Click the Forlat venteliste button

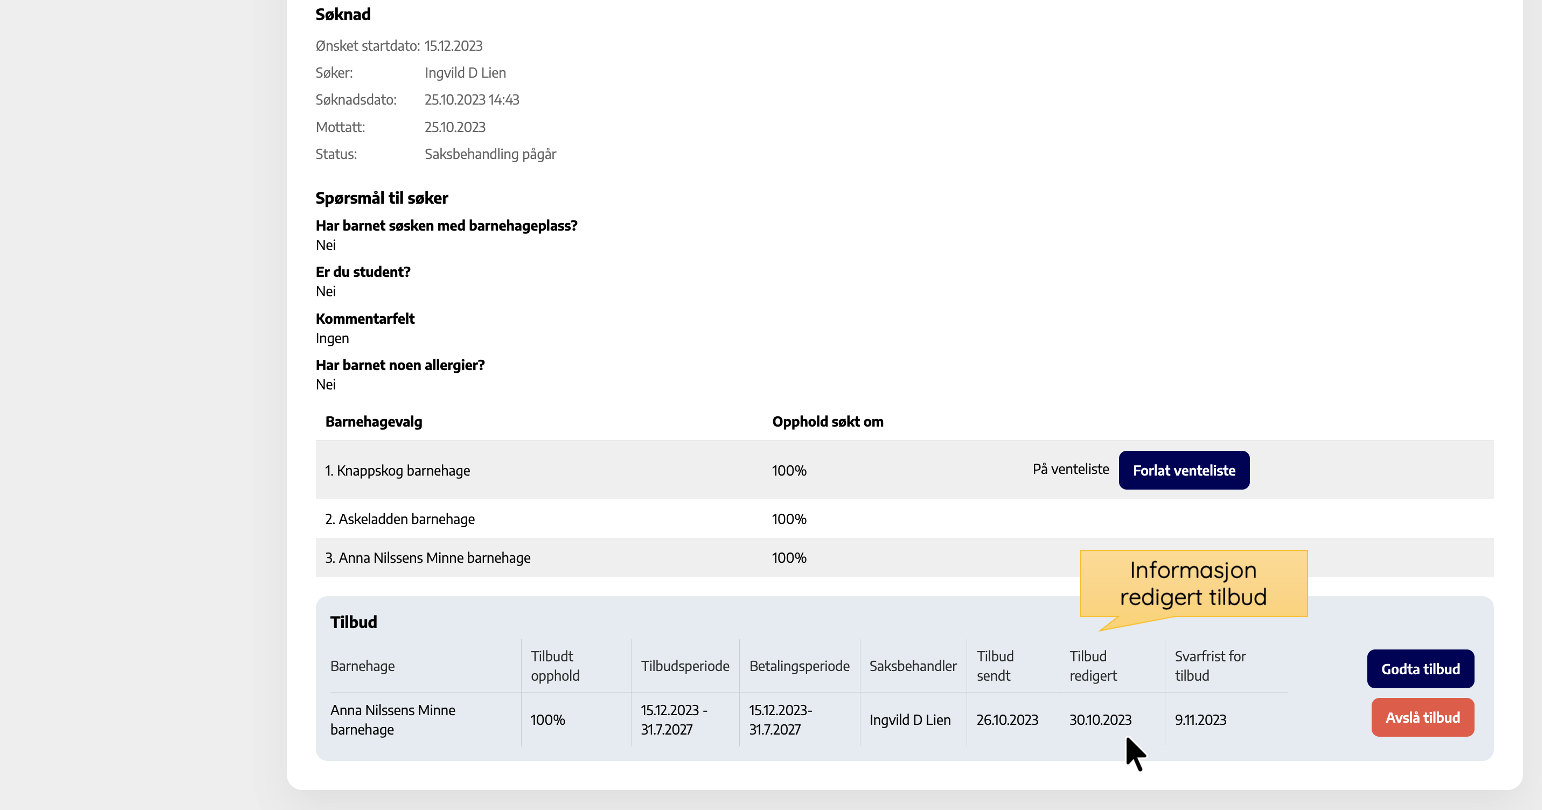1184,470
